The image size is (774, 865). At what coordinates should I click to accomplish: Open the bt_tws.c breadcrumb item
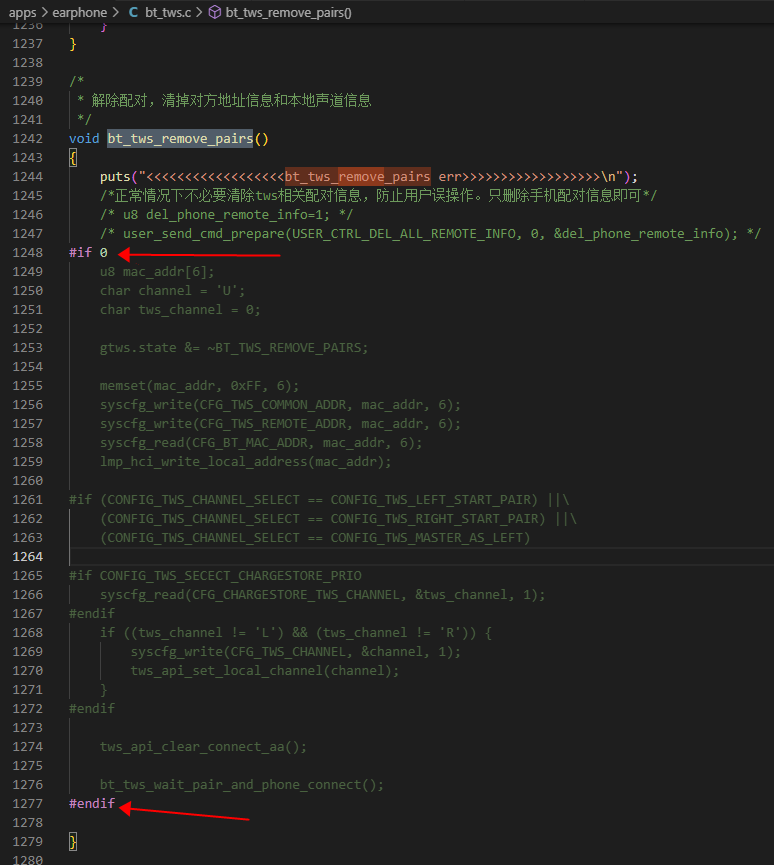tap(168, 12)
